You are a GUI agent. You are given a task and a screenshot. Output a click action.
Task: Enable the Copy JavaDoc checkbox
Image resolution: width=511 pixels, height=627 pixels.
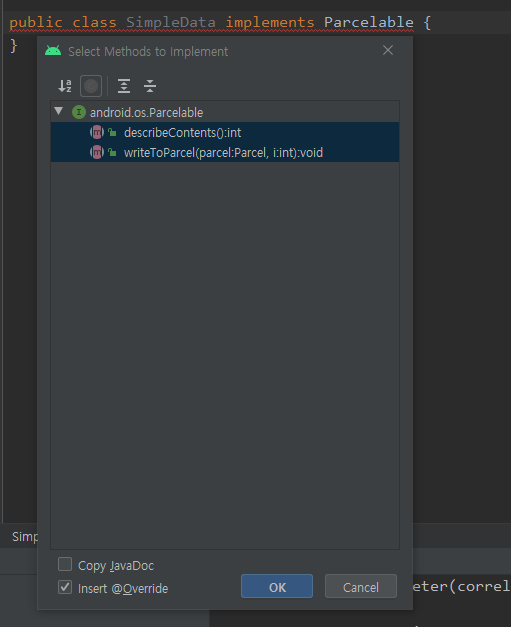65,564
